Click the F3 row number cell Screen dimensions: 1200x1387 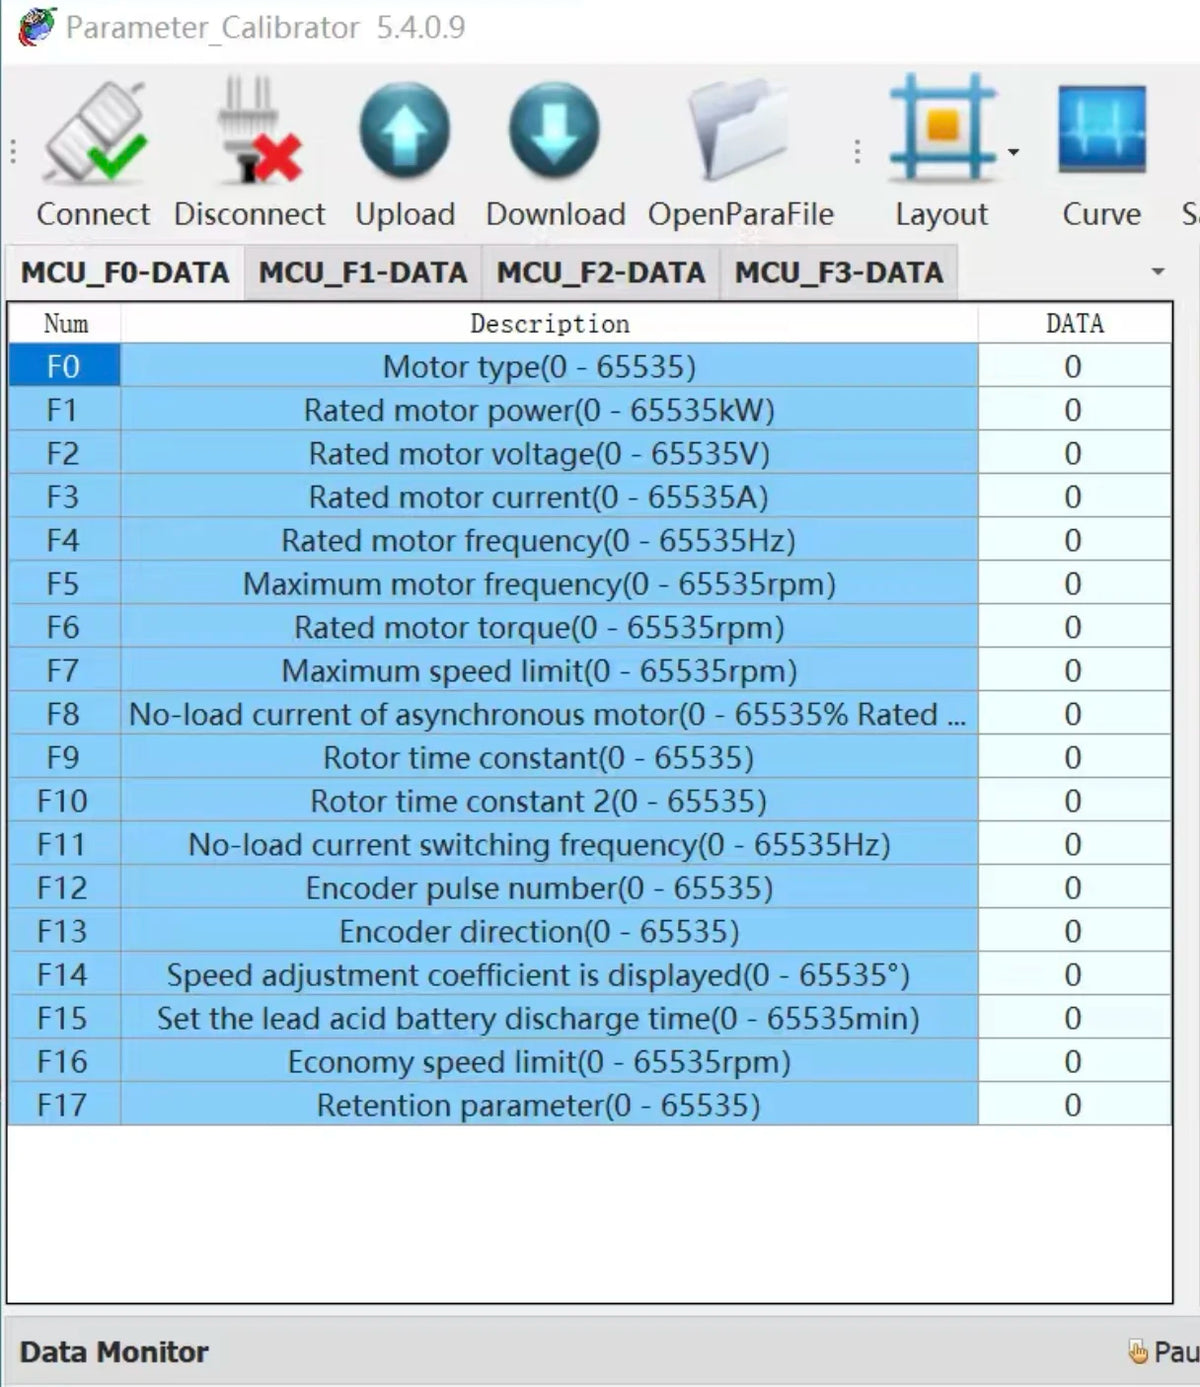(x=65, y=497)
